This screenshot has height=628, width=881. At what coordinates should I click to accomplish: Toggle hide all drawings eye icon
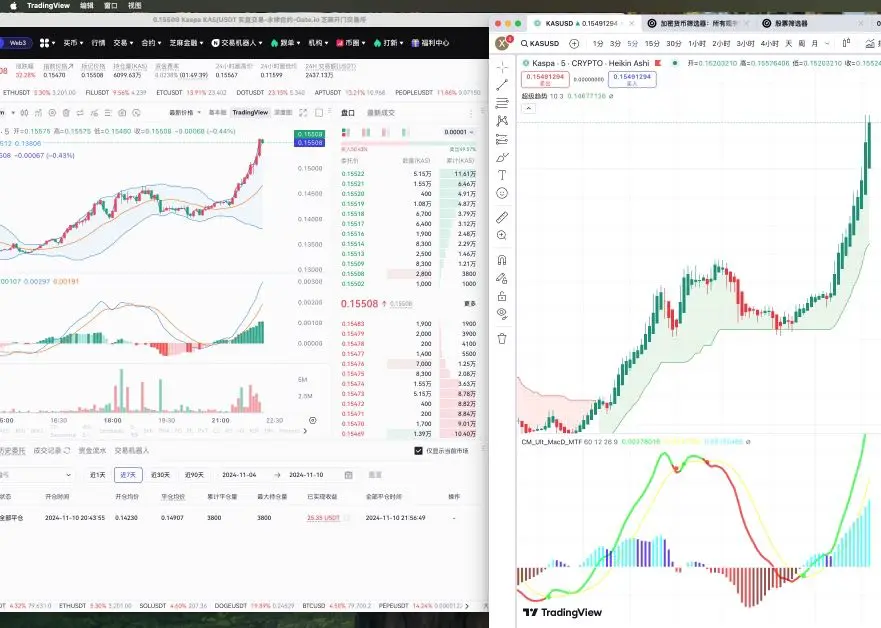[502, 314]
